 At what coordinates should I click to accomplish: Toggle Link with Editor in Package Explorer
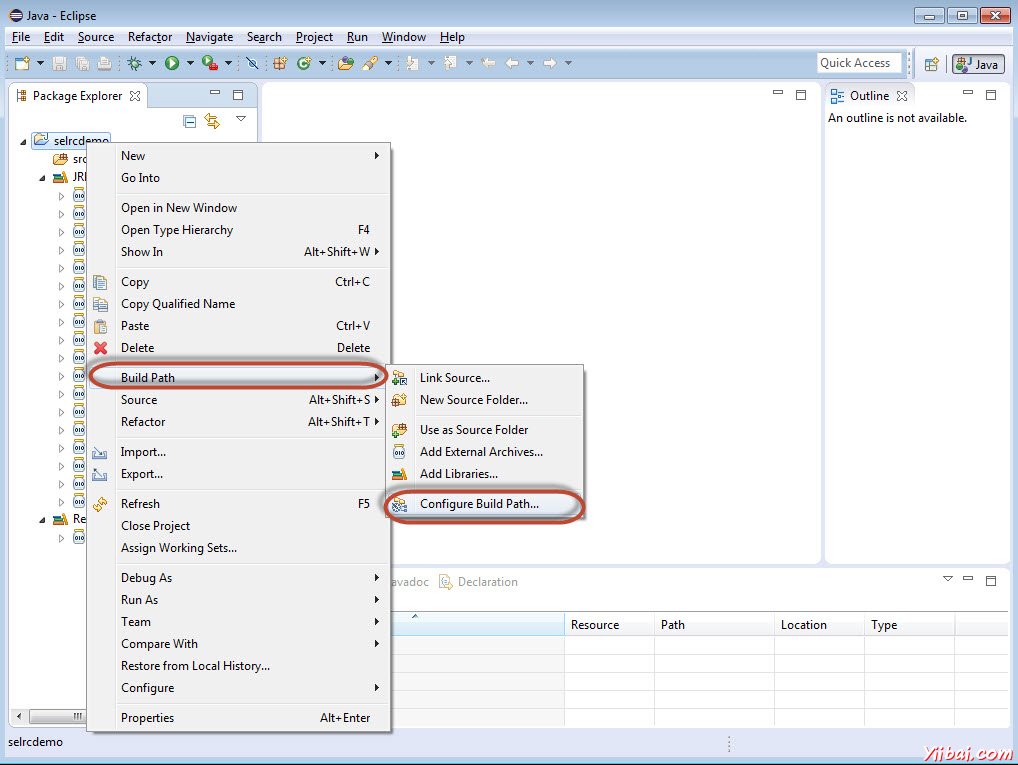pyautogui.click(x=213, y=120)
